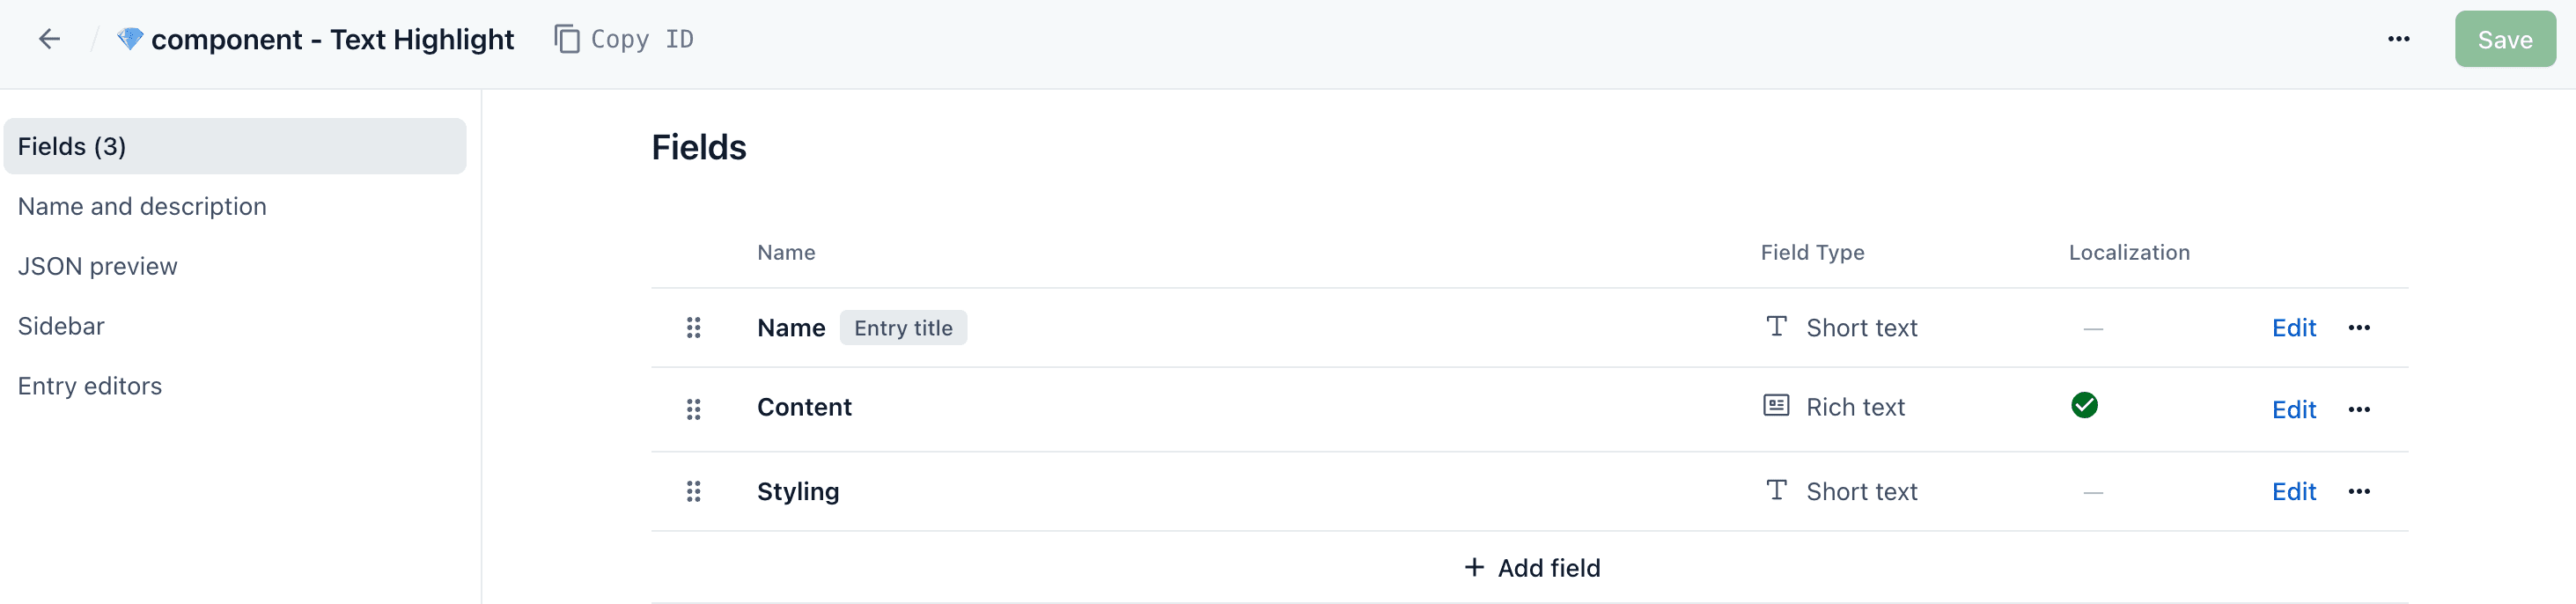Select the Fields (3) sidebar tab
The height and width of the screenshot is (604, 2576).
(x=235, y=146)
